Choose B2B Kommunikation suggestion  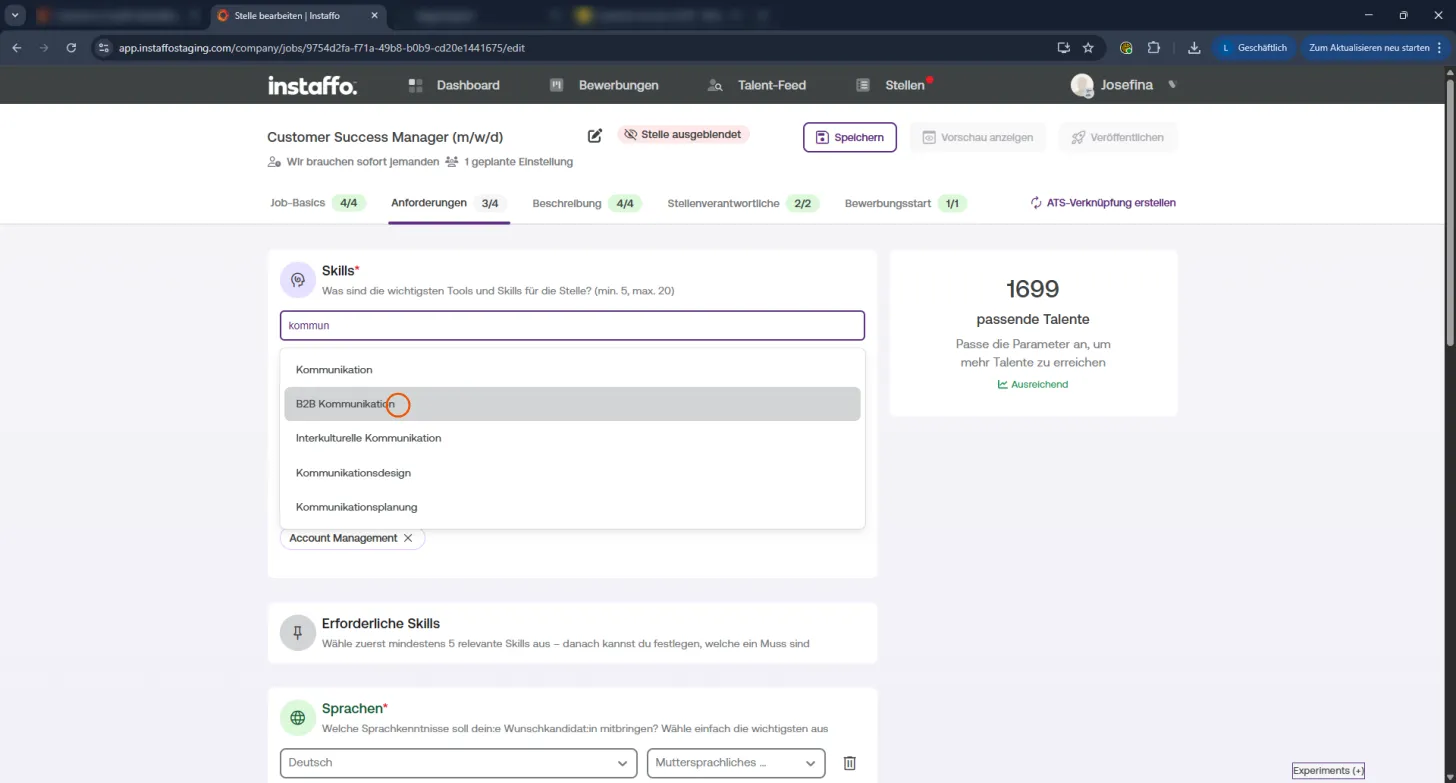point(572,404)
